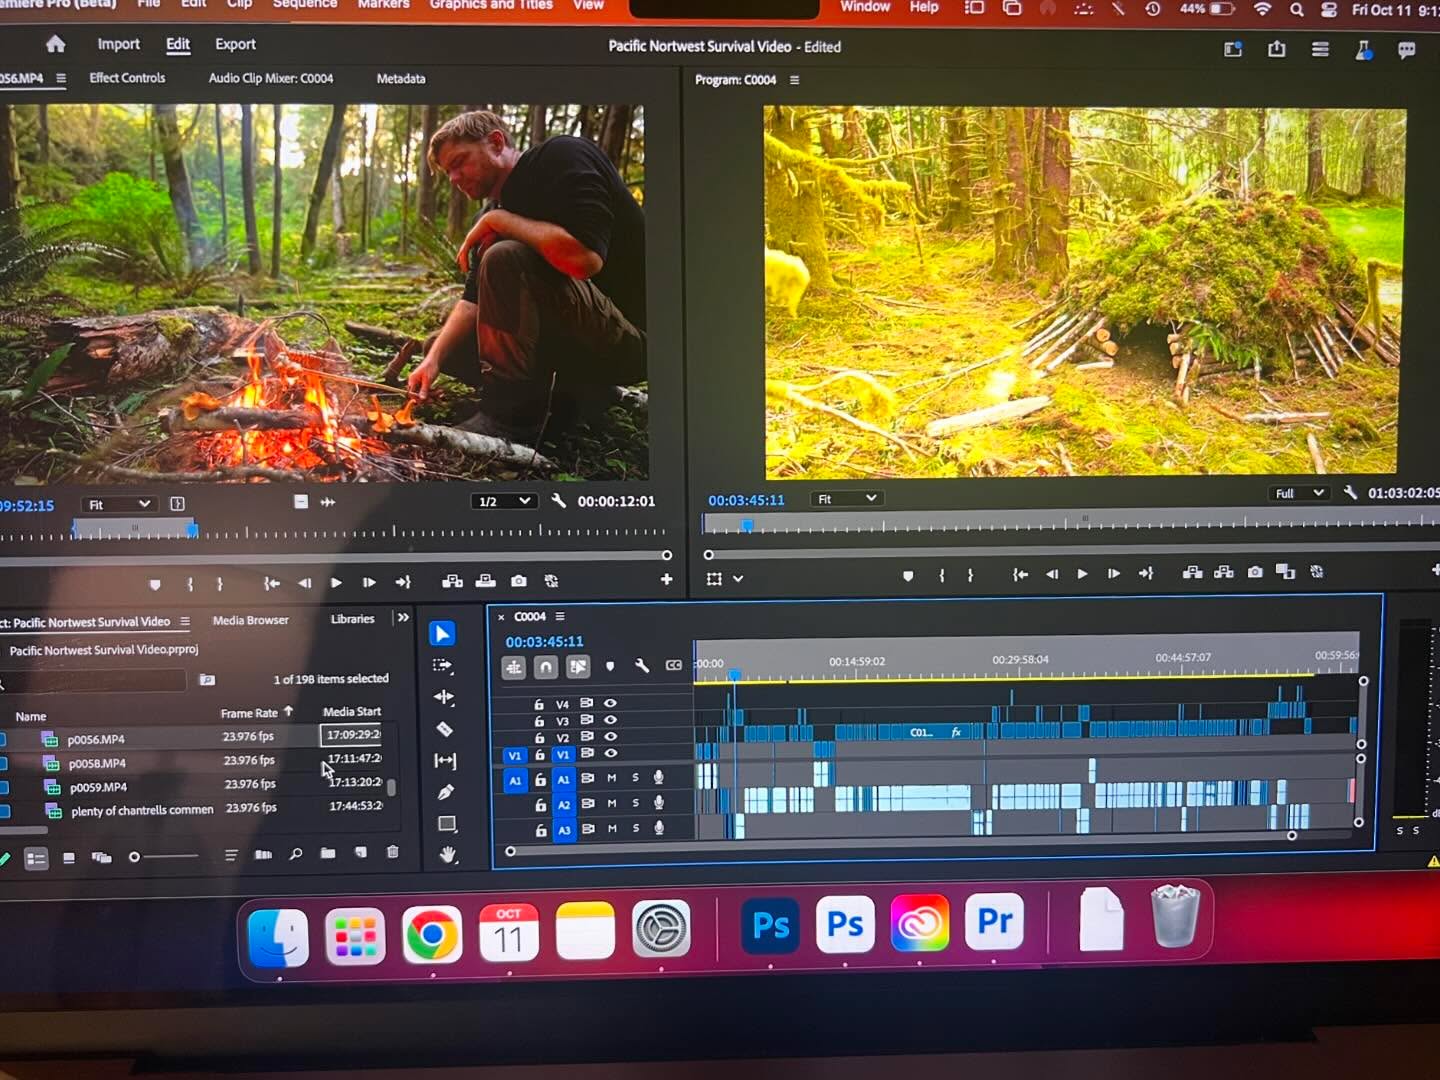Add a marker in the timeline header

point(610,667)
